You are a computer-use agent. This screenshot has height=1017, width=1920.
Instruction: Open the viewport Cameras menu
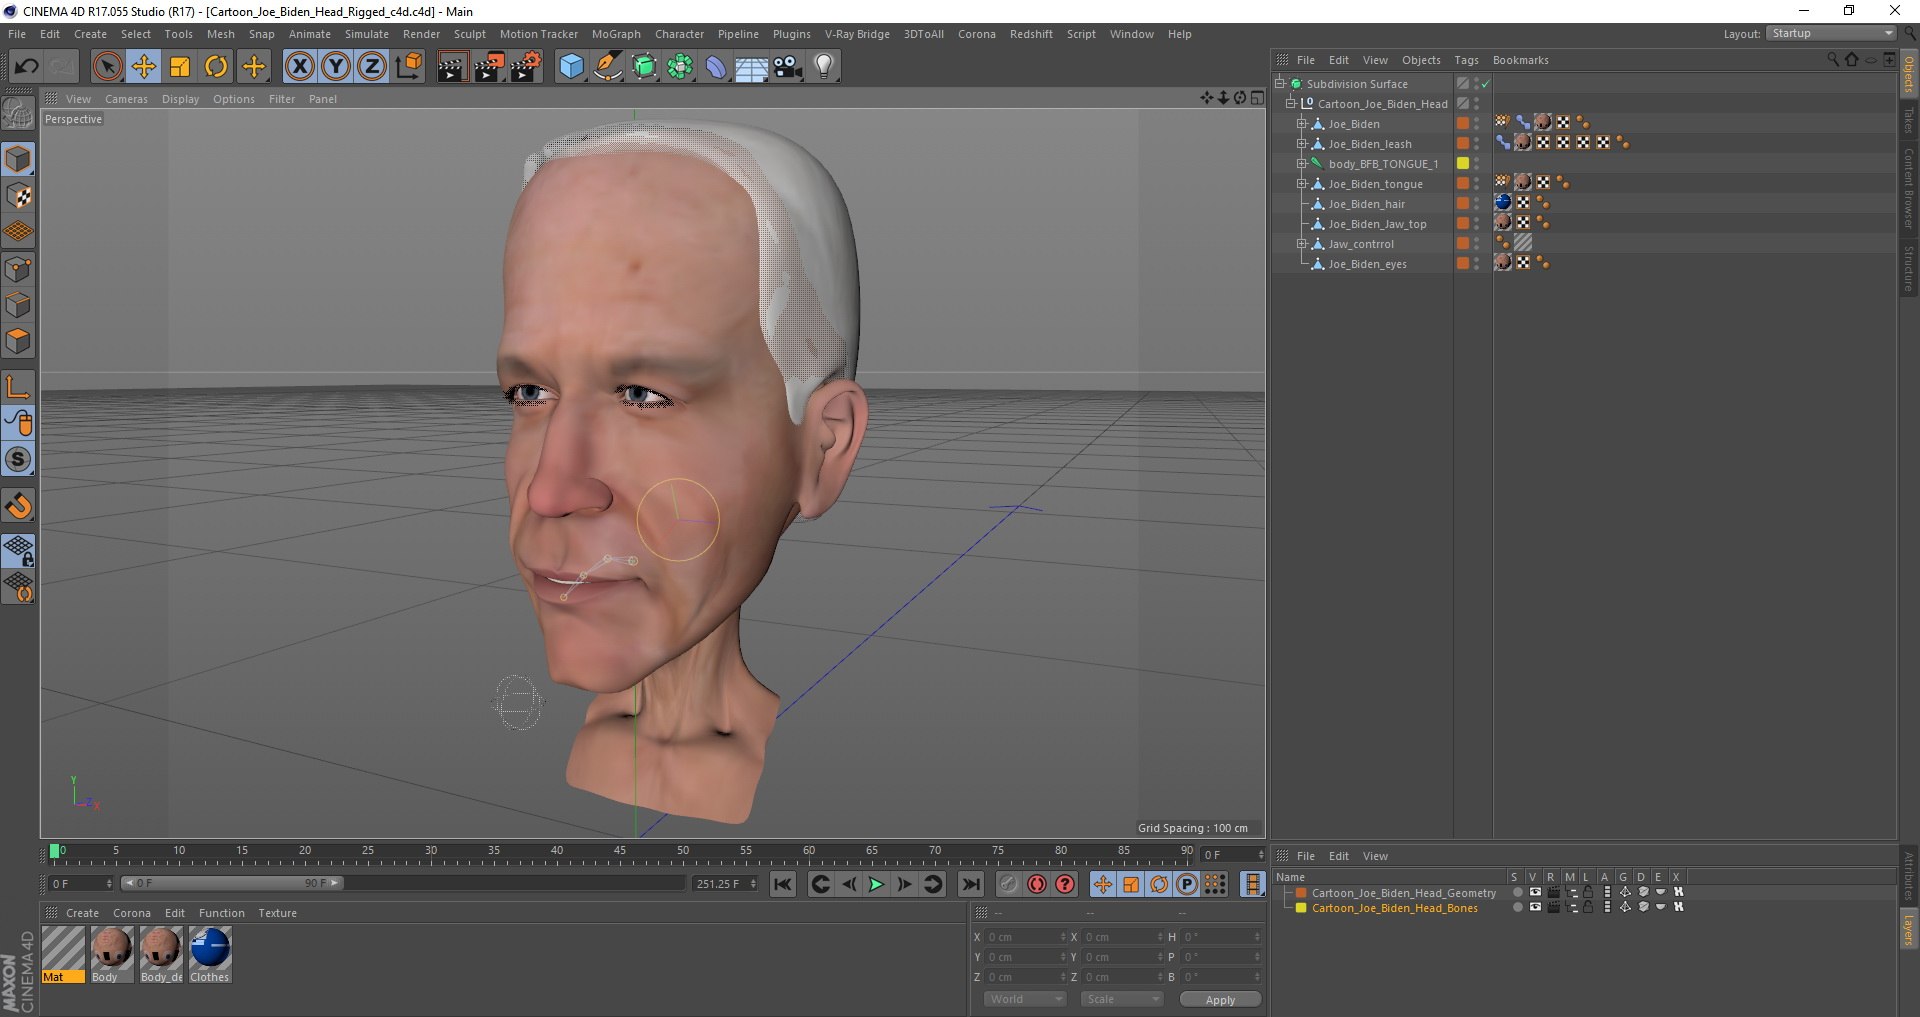[126, 99]
